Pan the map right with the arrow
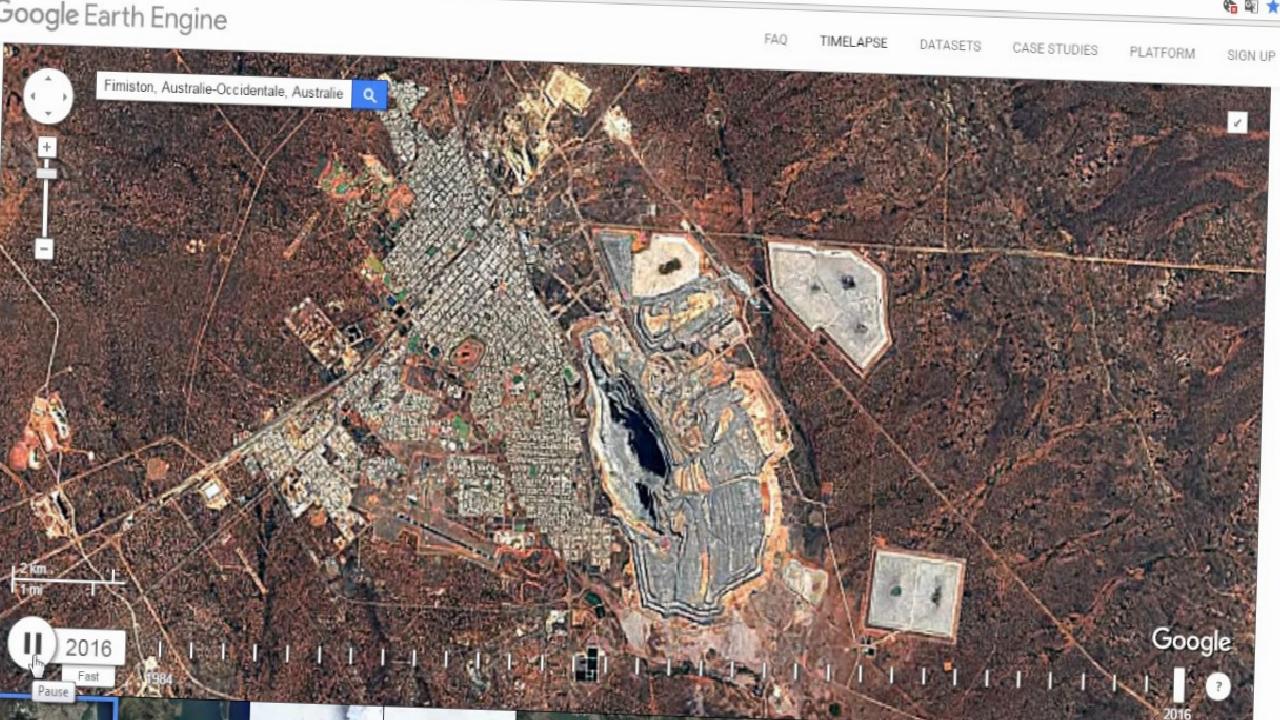The width and height of the screenshot is (1280, 720). coord(65,97)
